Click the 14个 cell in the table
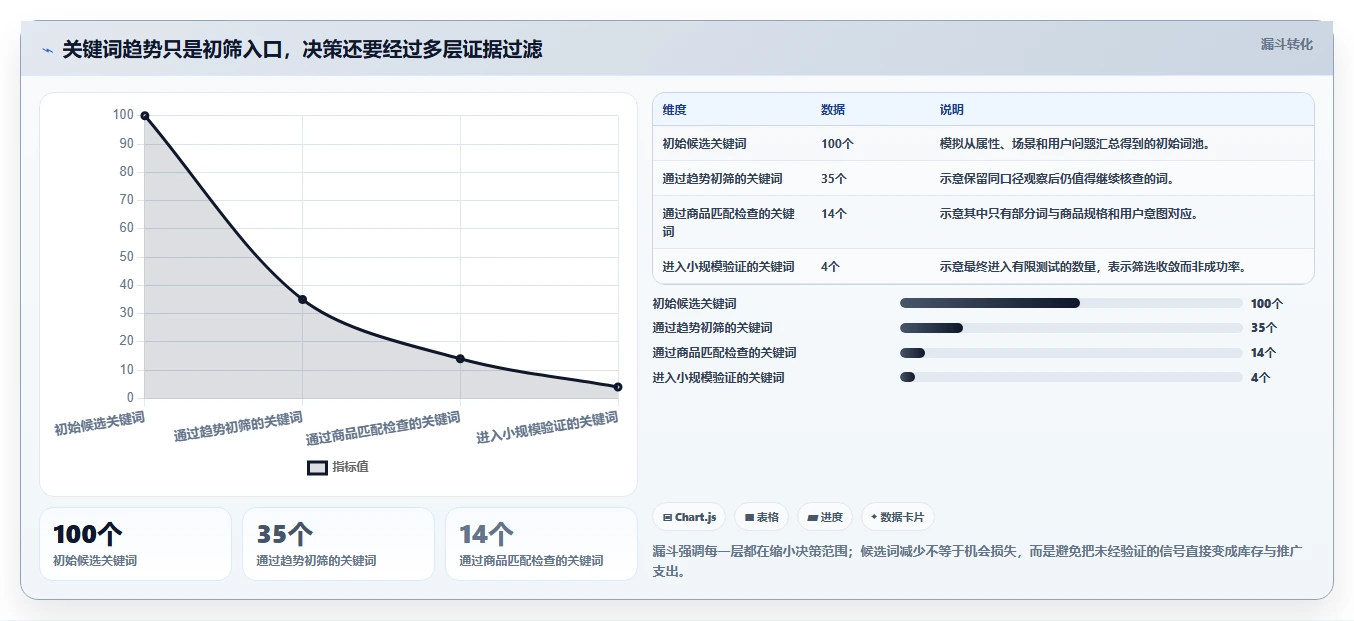 coord(835,214)
